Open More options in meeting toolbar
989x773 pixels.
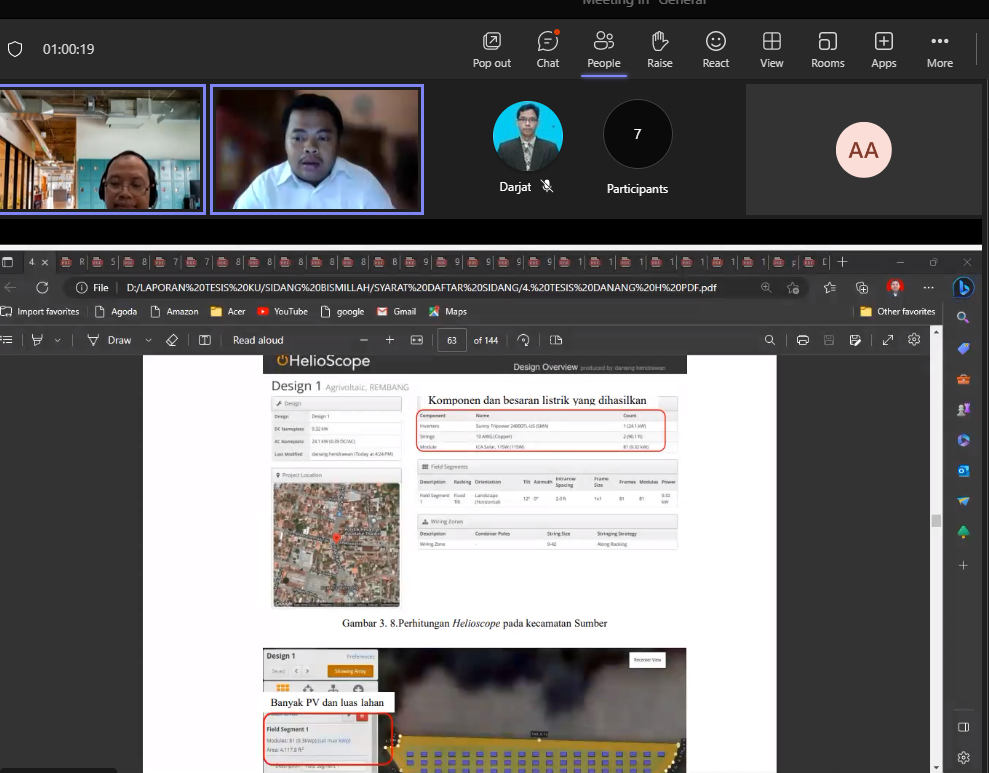[939, 49]
